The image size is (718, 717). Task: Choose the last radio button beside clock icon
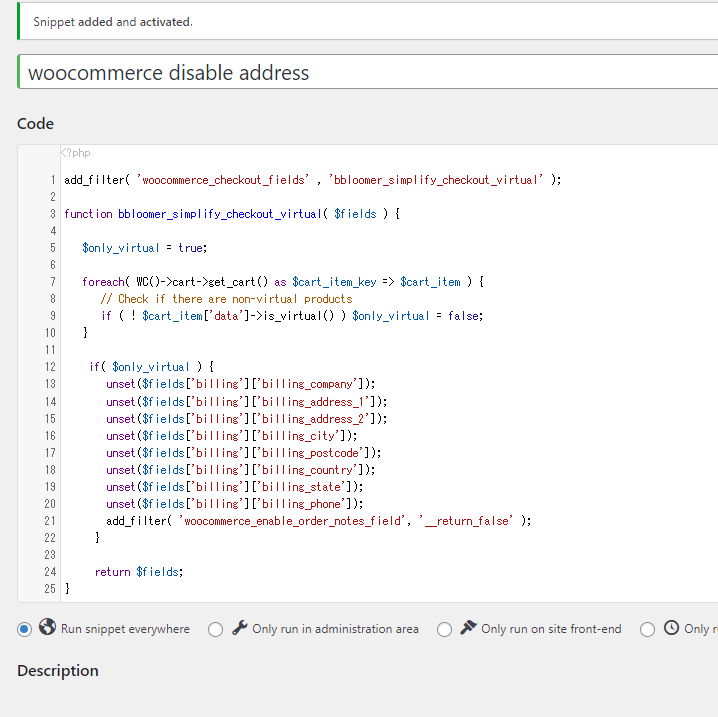click(647, 629)
